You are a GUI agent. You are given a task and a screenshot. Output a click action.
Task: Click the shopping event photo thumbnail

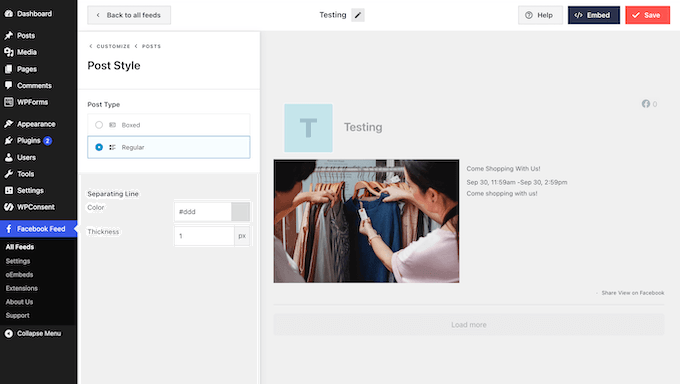click(x=366, y=221)
